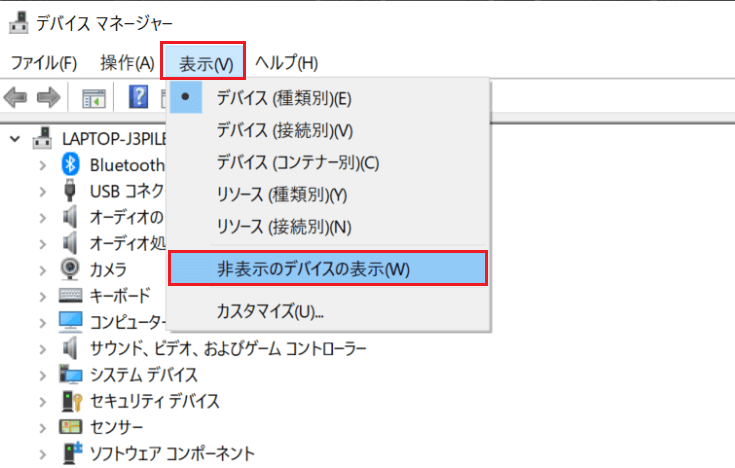Open the ヘルプ(H) menu

click(286, 62)
